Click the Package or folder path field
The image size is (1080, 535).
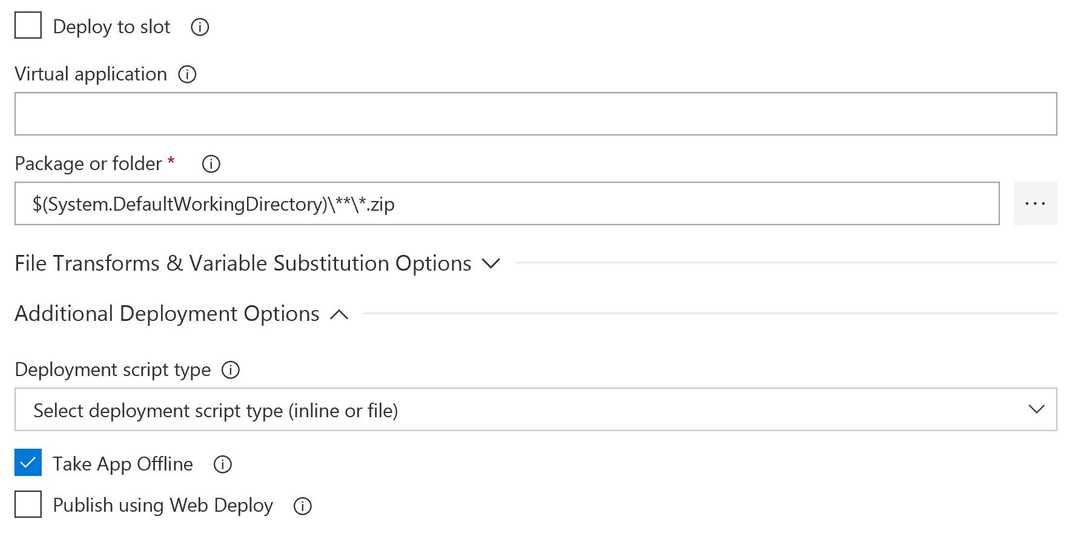[x=506, y=203]
